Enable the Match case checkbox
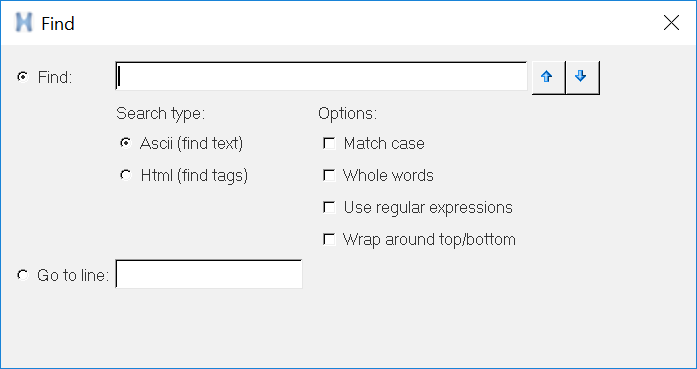Viewport: 697px width, 369px height. click(x=329, y=143)
